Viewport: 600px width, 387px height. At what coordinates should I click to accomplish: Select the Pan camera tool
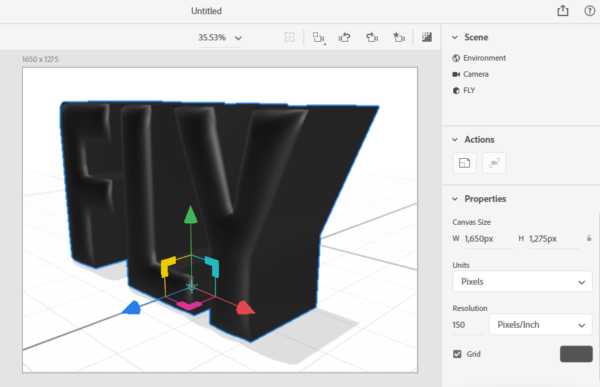coord(372,37)
